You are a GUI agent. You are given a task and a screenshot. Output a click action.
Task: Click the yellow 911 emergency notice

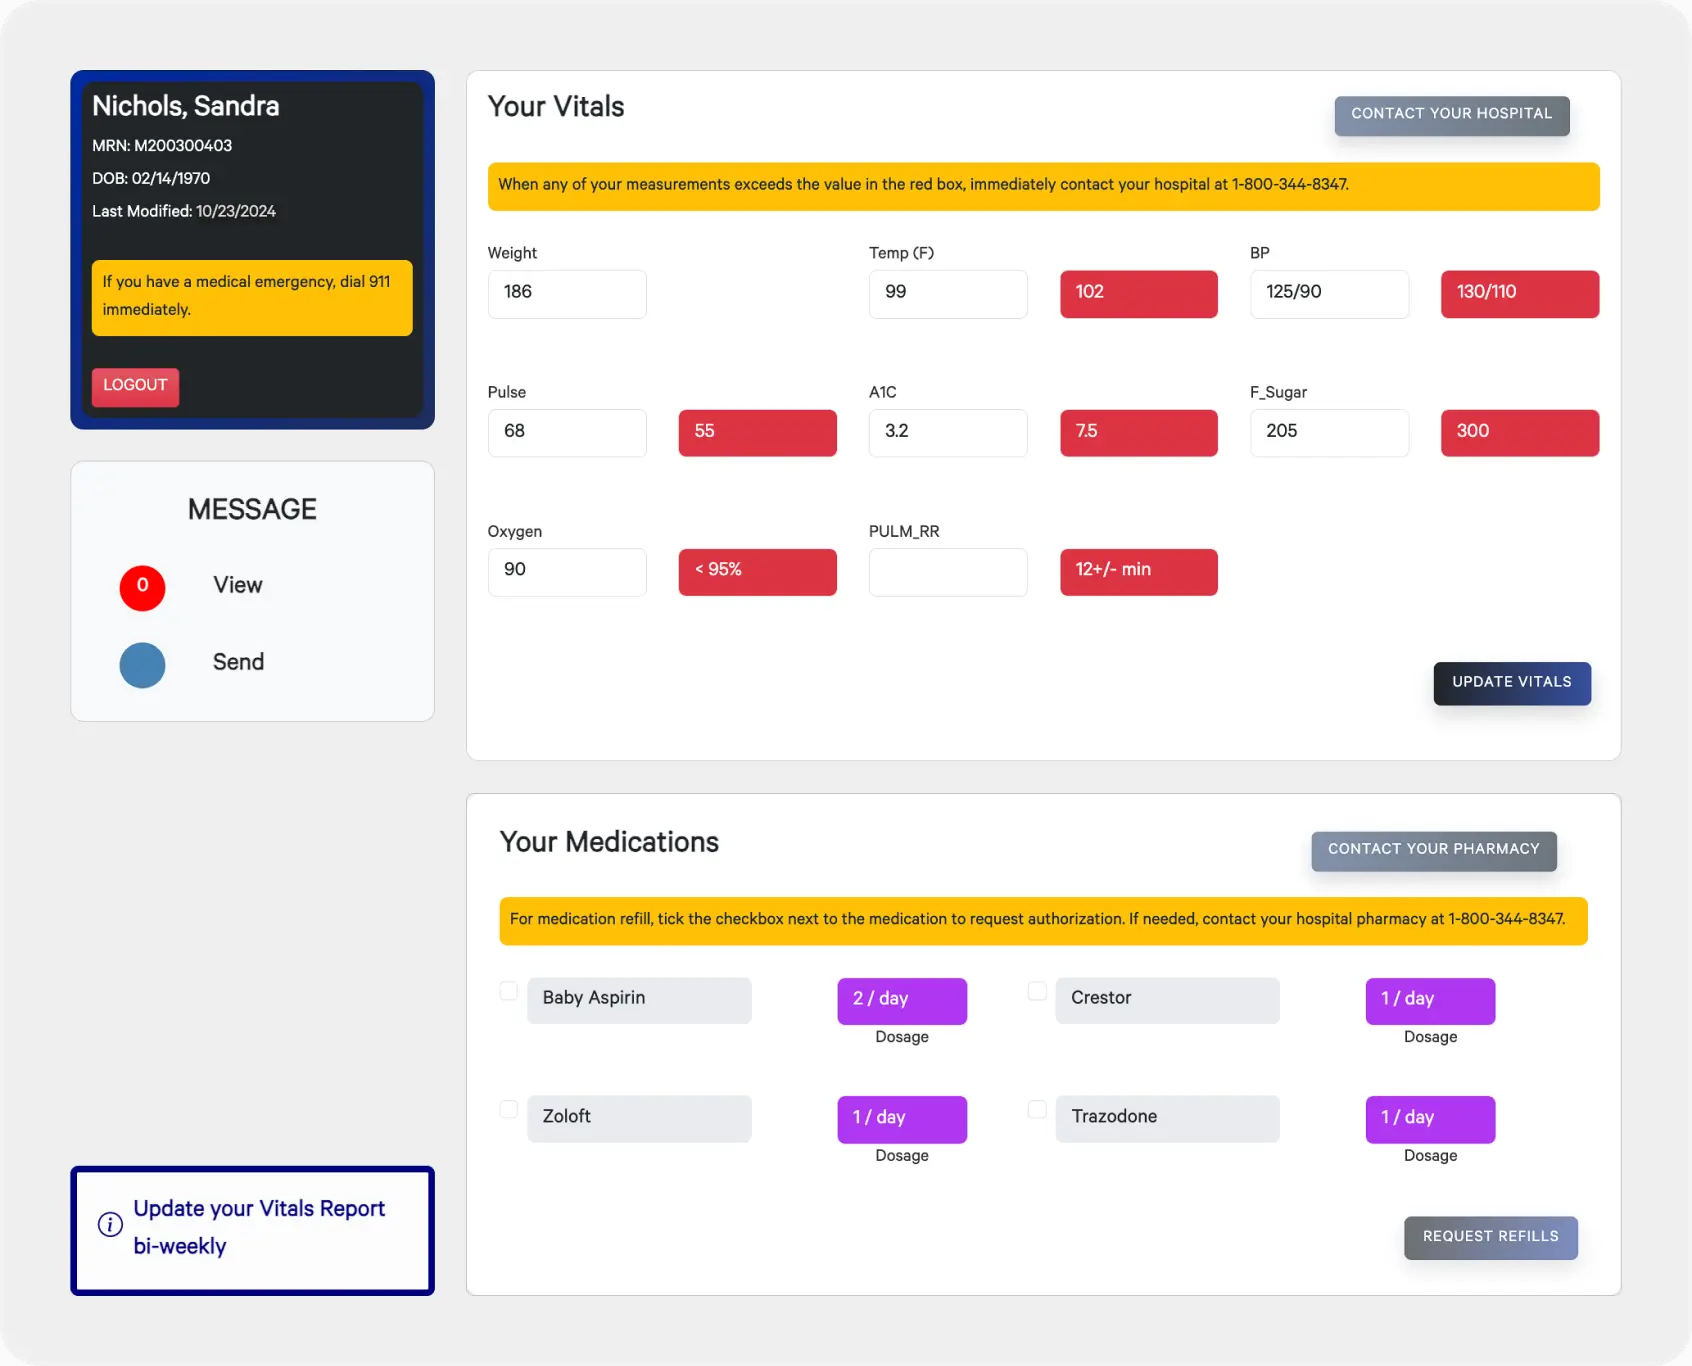[x=252, y=297]
